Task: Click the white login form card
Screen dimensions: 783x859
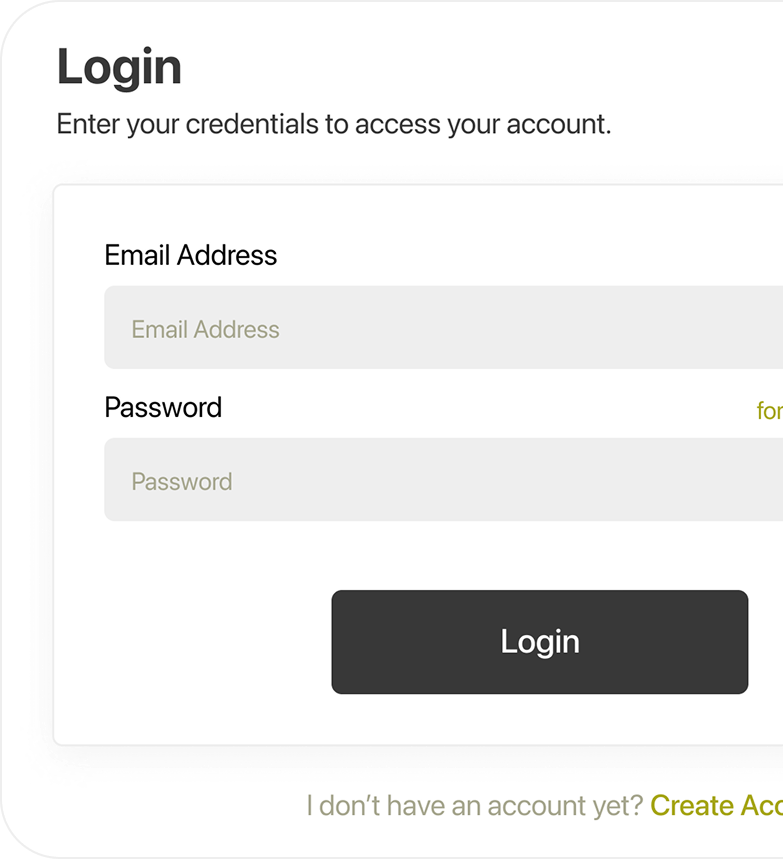Action: 400,560
